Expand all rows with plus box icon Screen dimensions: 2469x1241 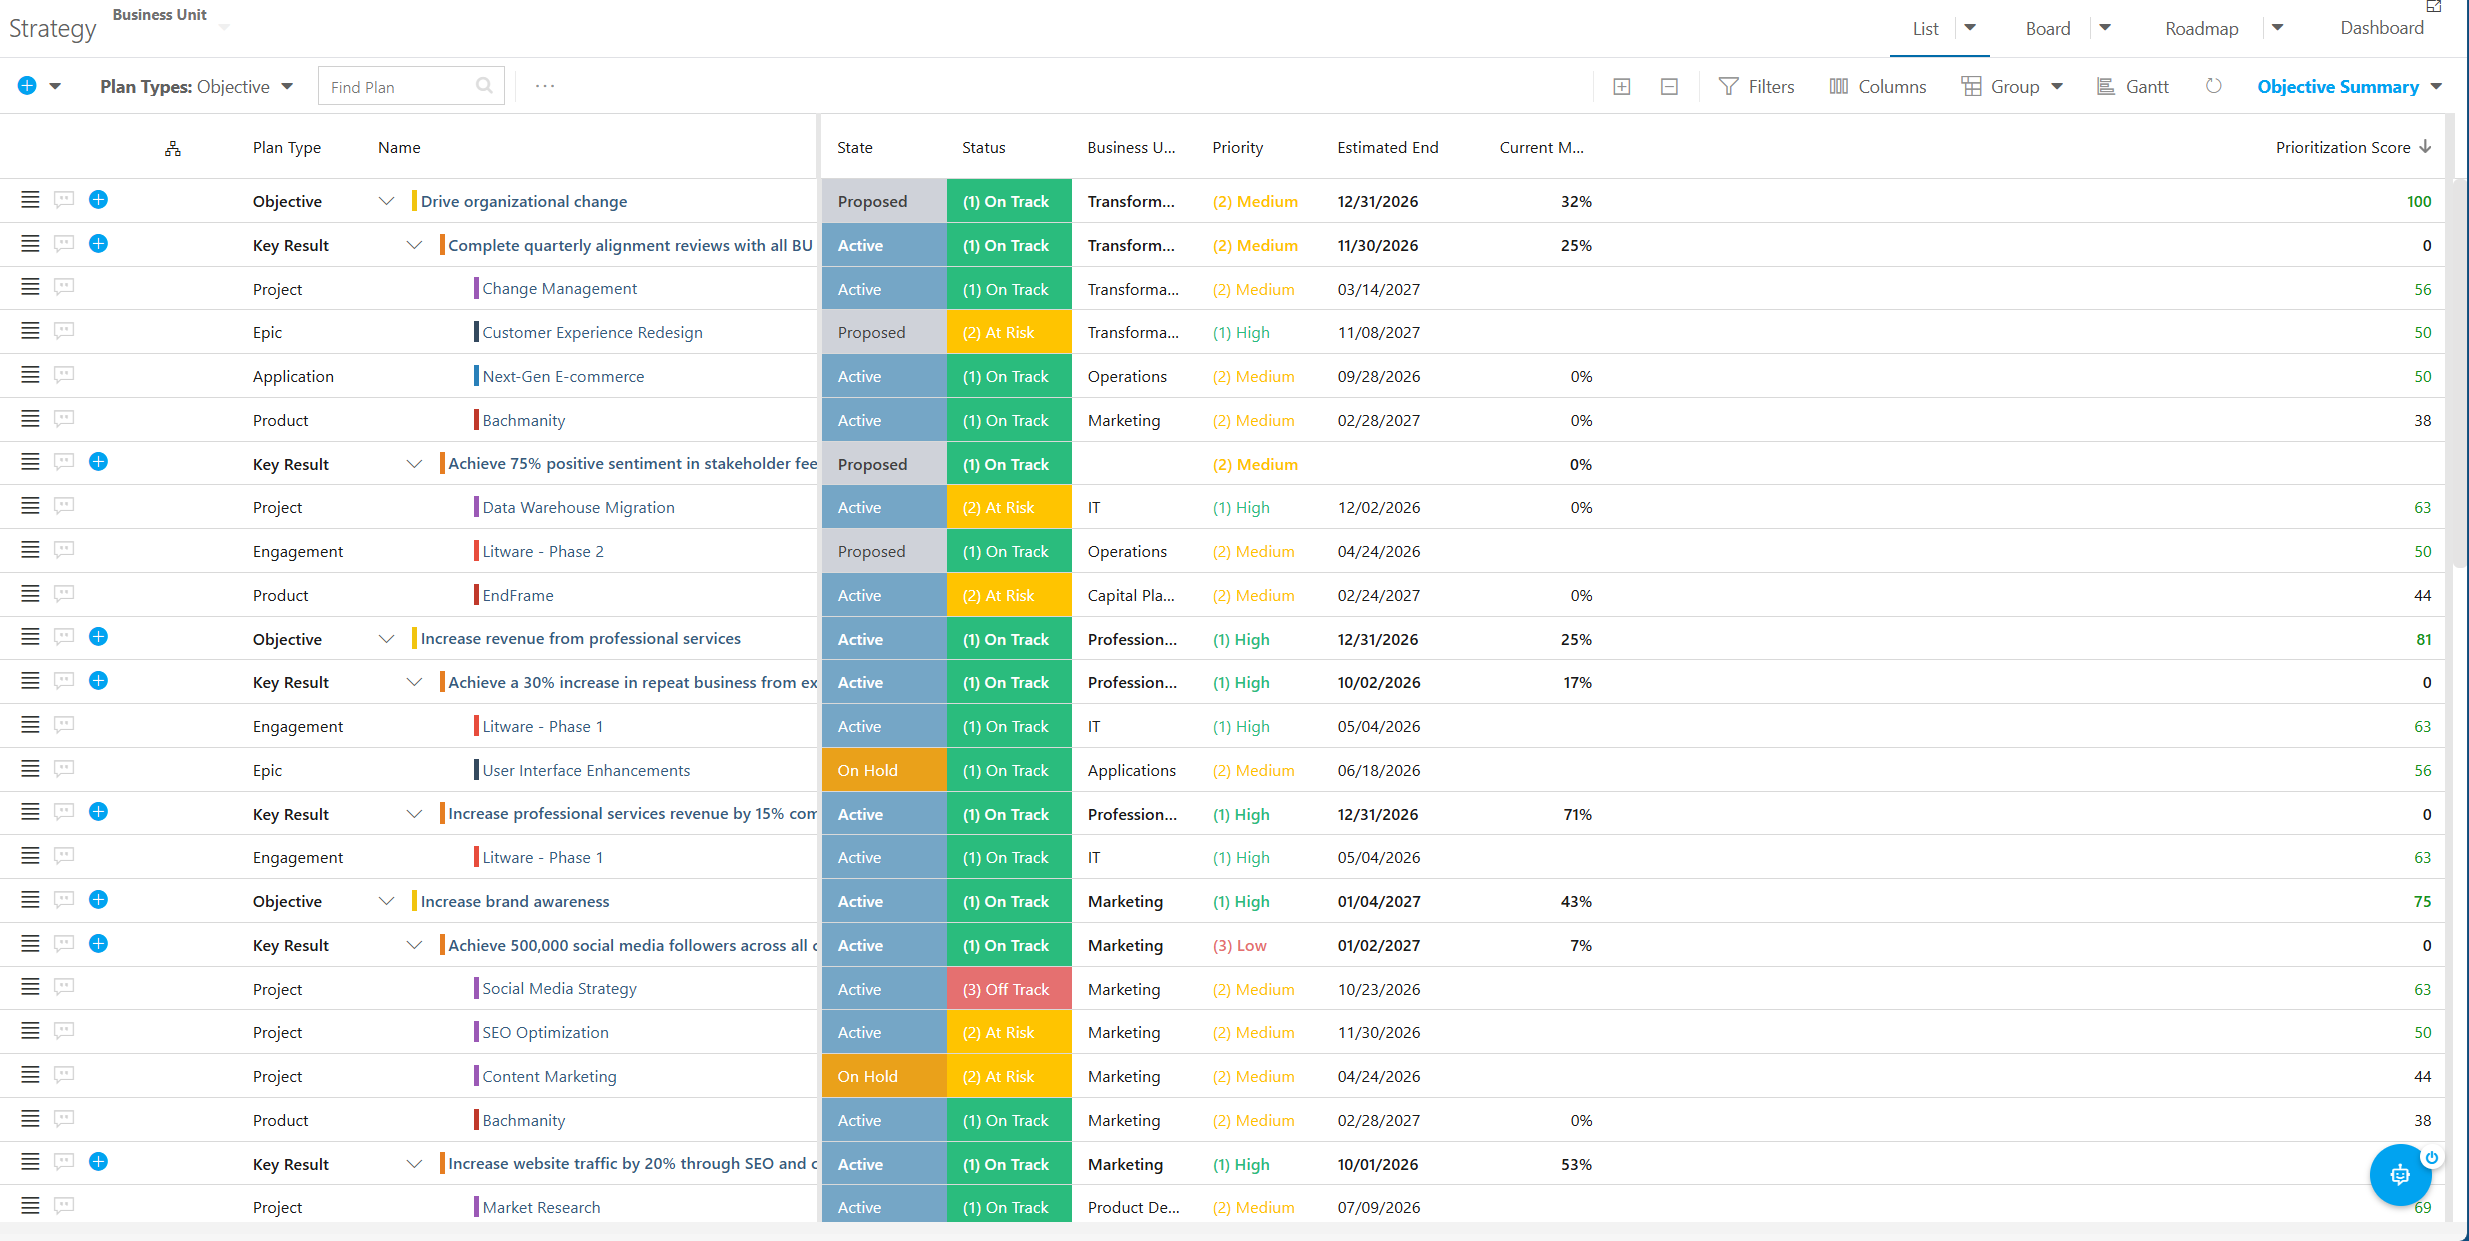pyautogui.click(x=1622, y=87)
